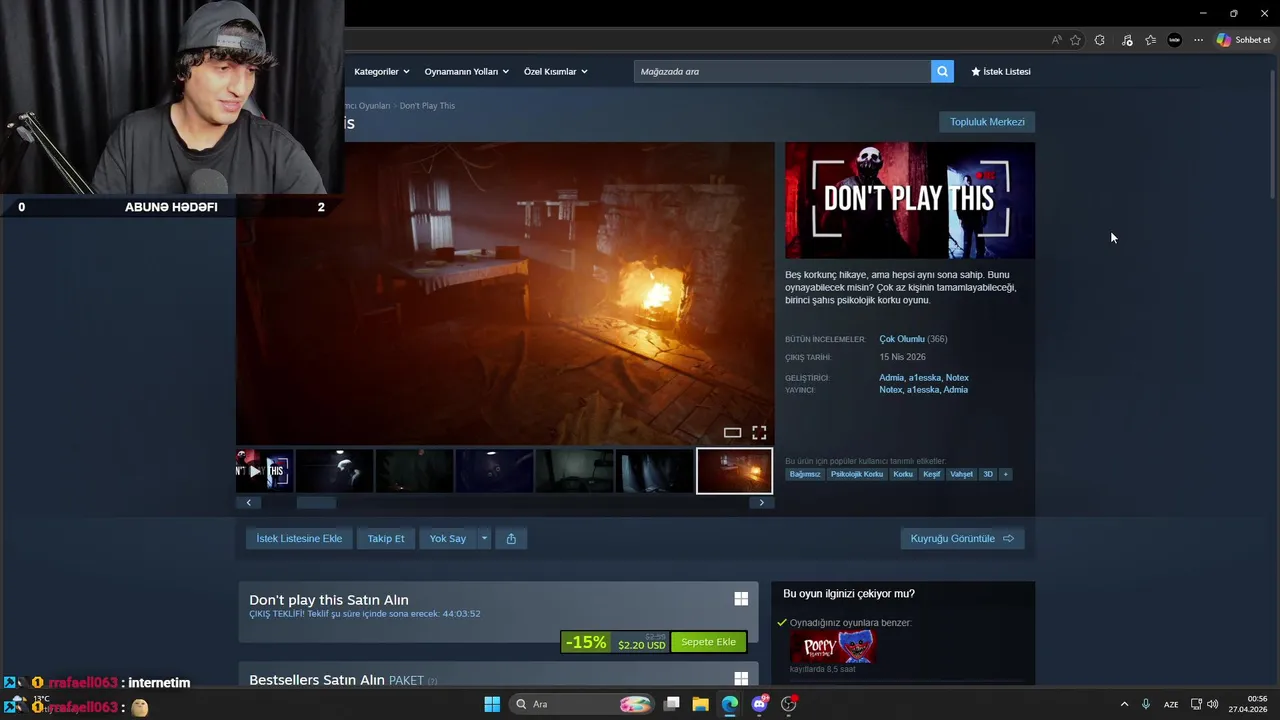Click the Windows icon in Bestsellers package row
Viewport: 1280px width, 720px height.
pyautogui.click(x=741, y=678)
